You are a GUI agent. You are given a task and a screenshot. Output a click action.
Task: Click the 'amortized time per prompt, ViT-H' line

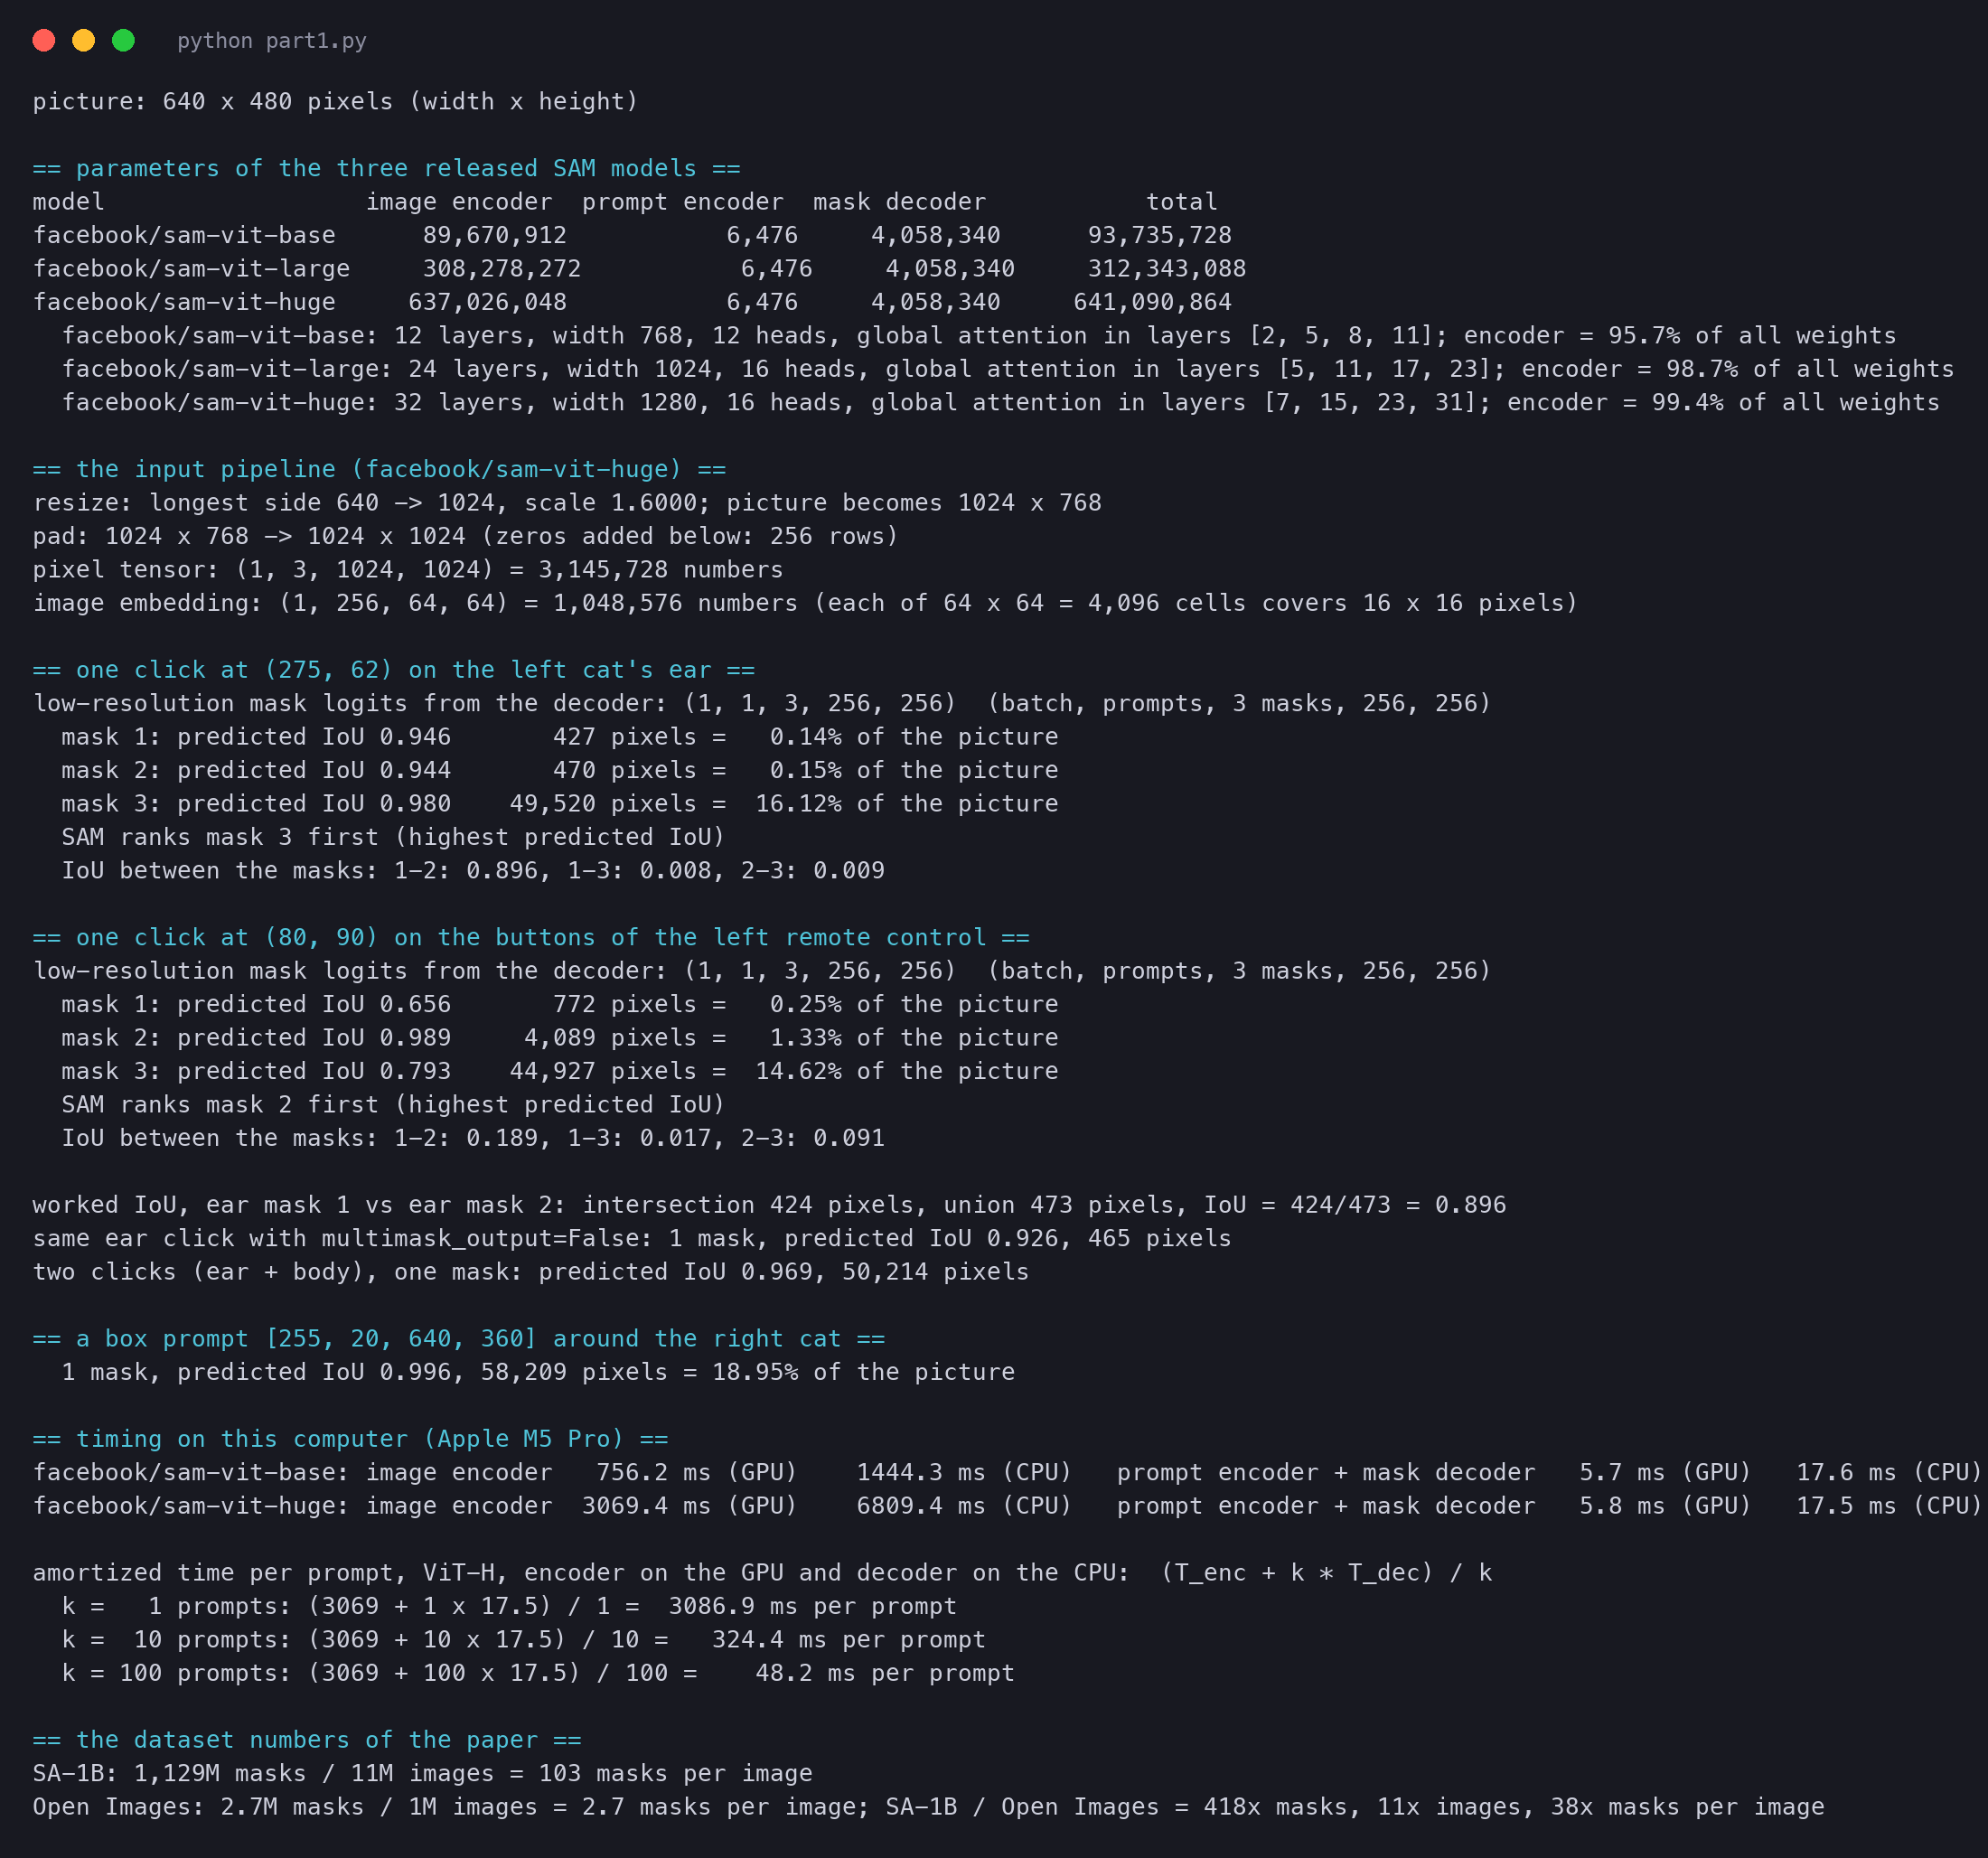pos(762,1573)
